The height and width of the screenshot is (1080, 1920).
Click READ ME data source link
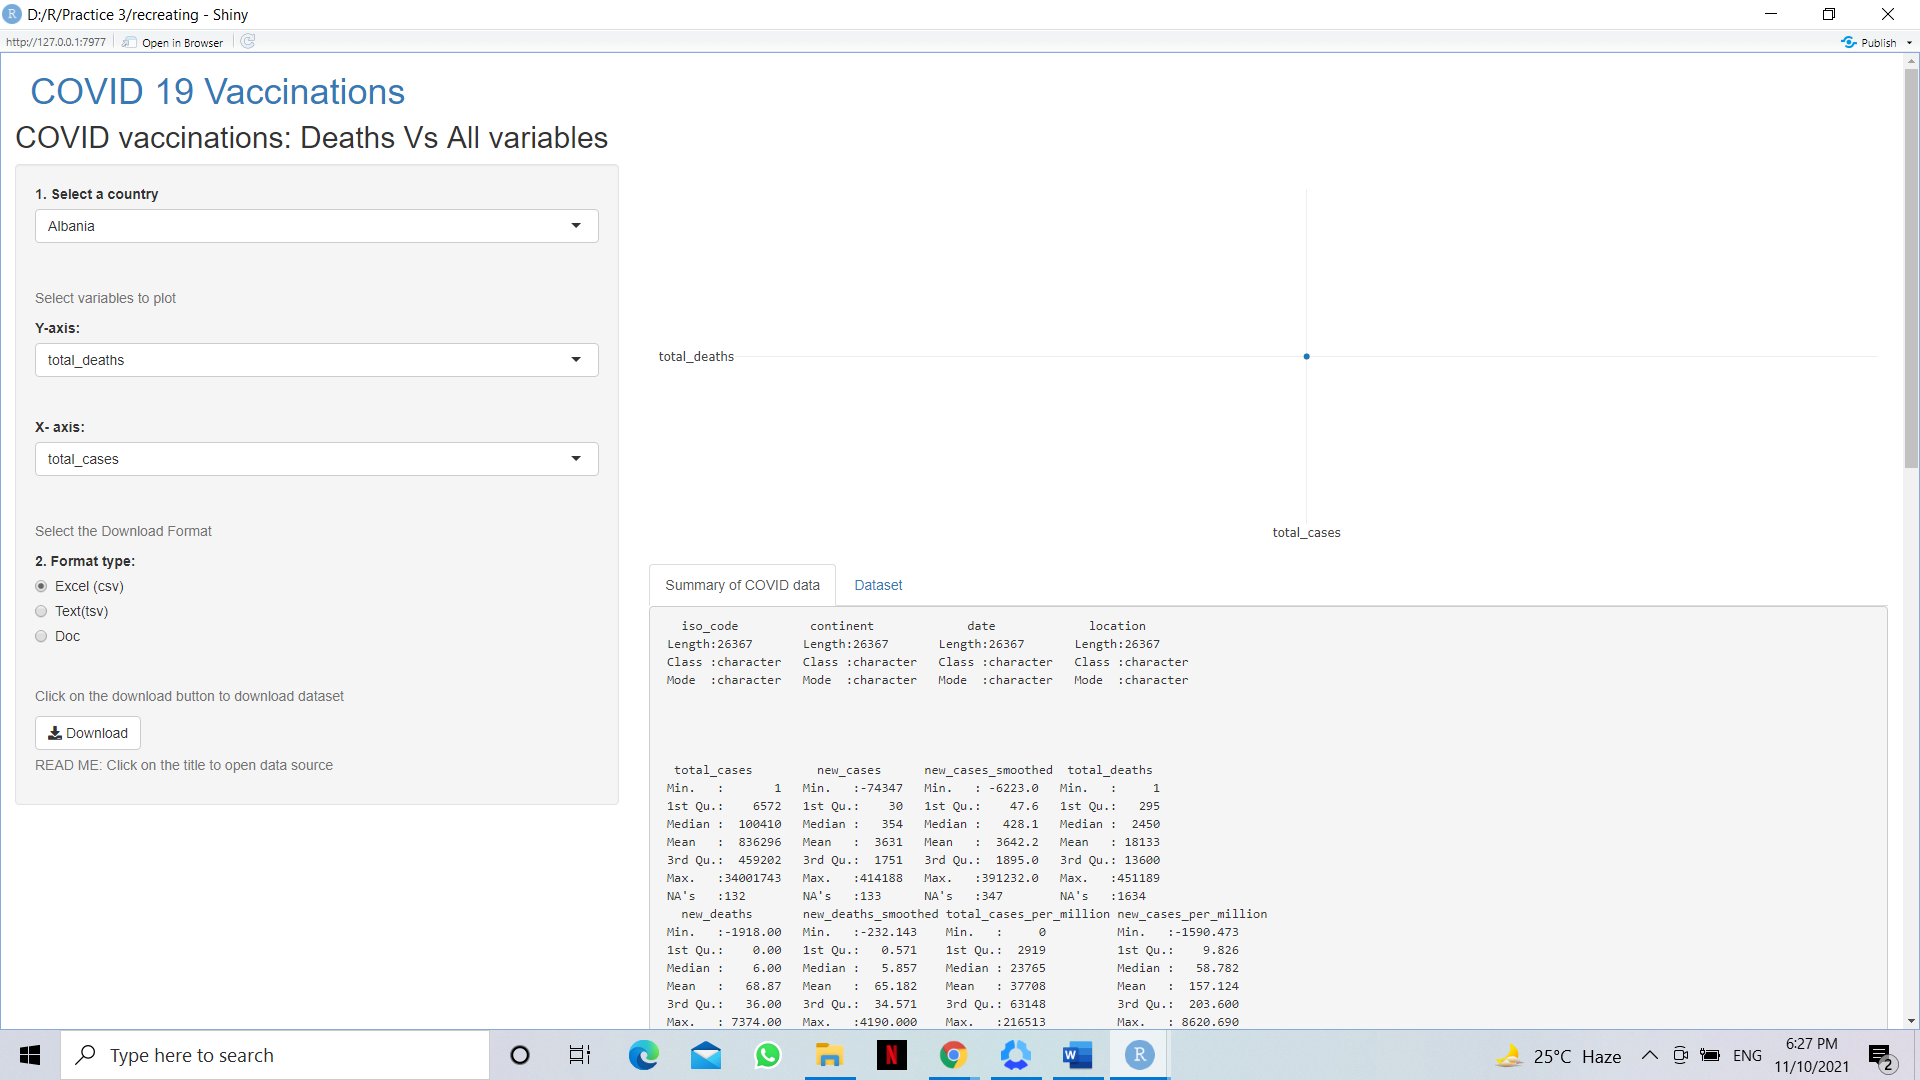coord(183,765)
